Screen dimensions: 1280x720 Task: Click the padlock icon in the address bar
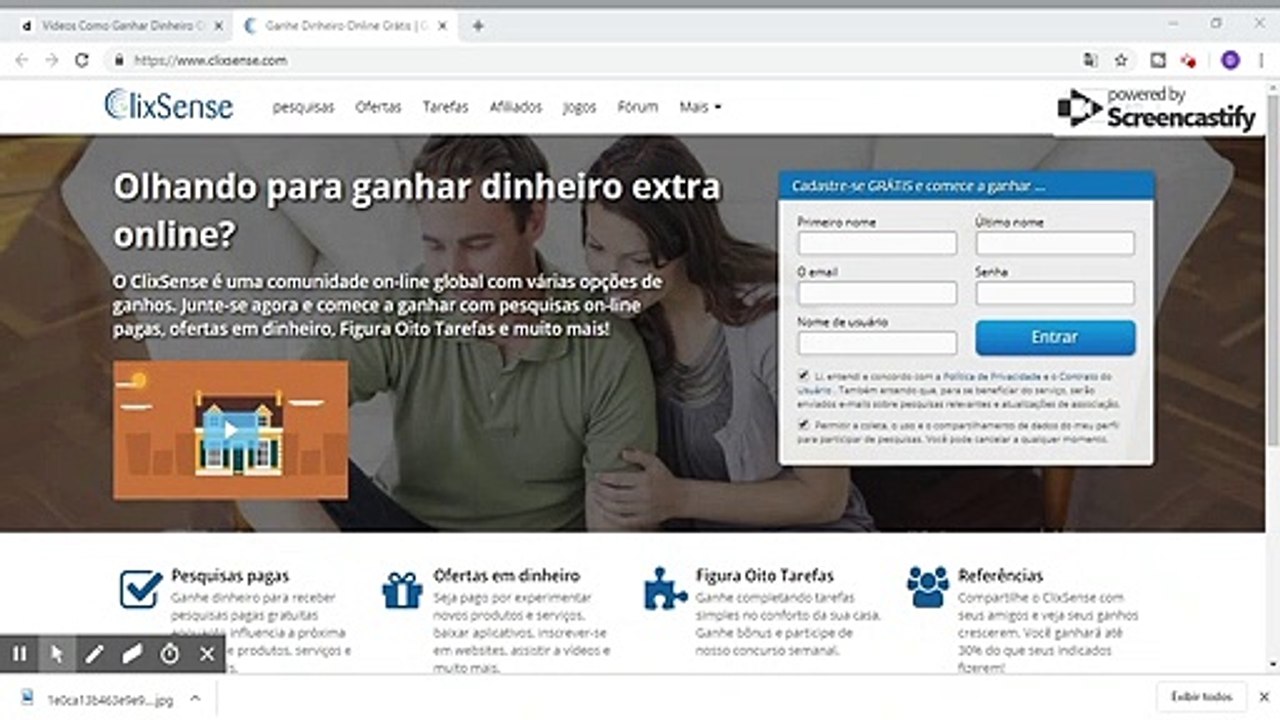[x=119, y=60]
